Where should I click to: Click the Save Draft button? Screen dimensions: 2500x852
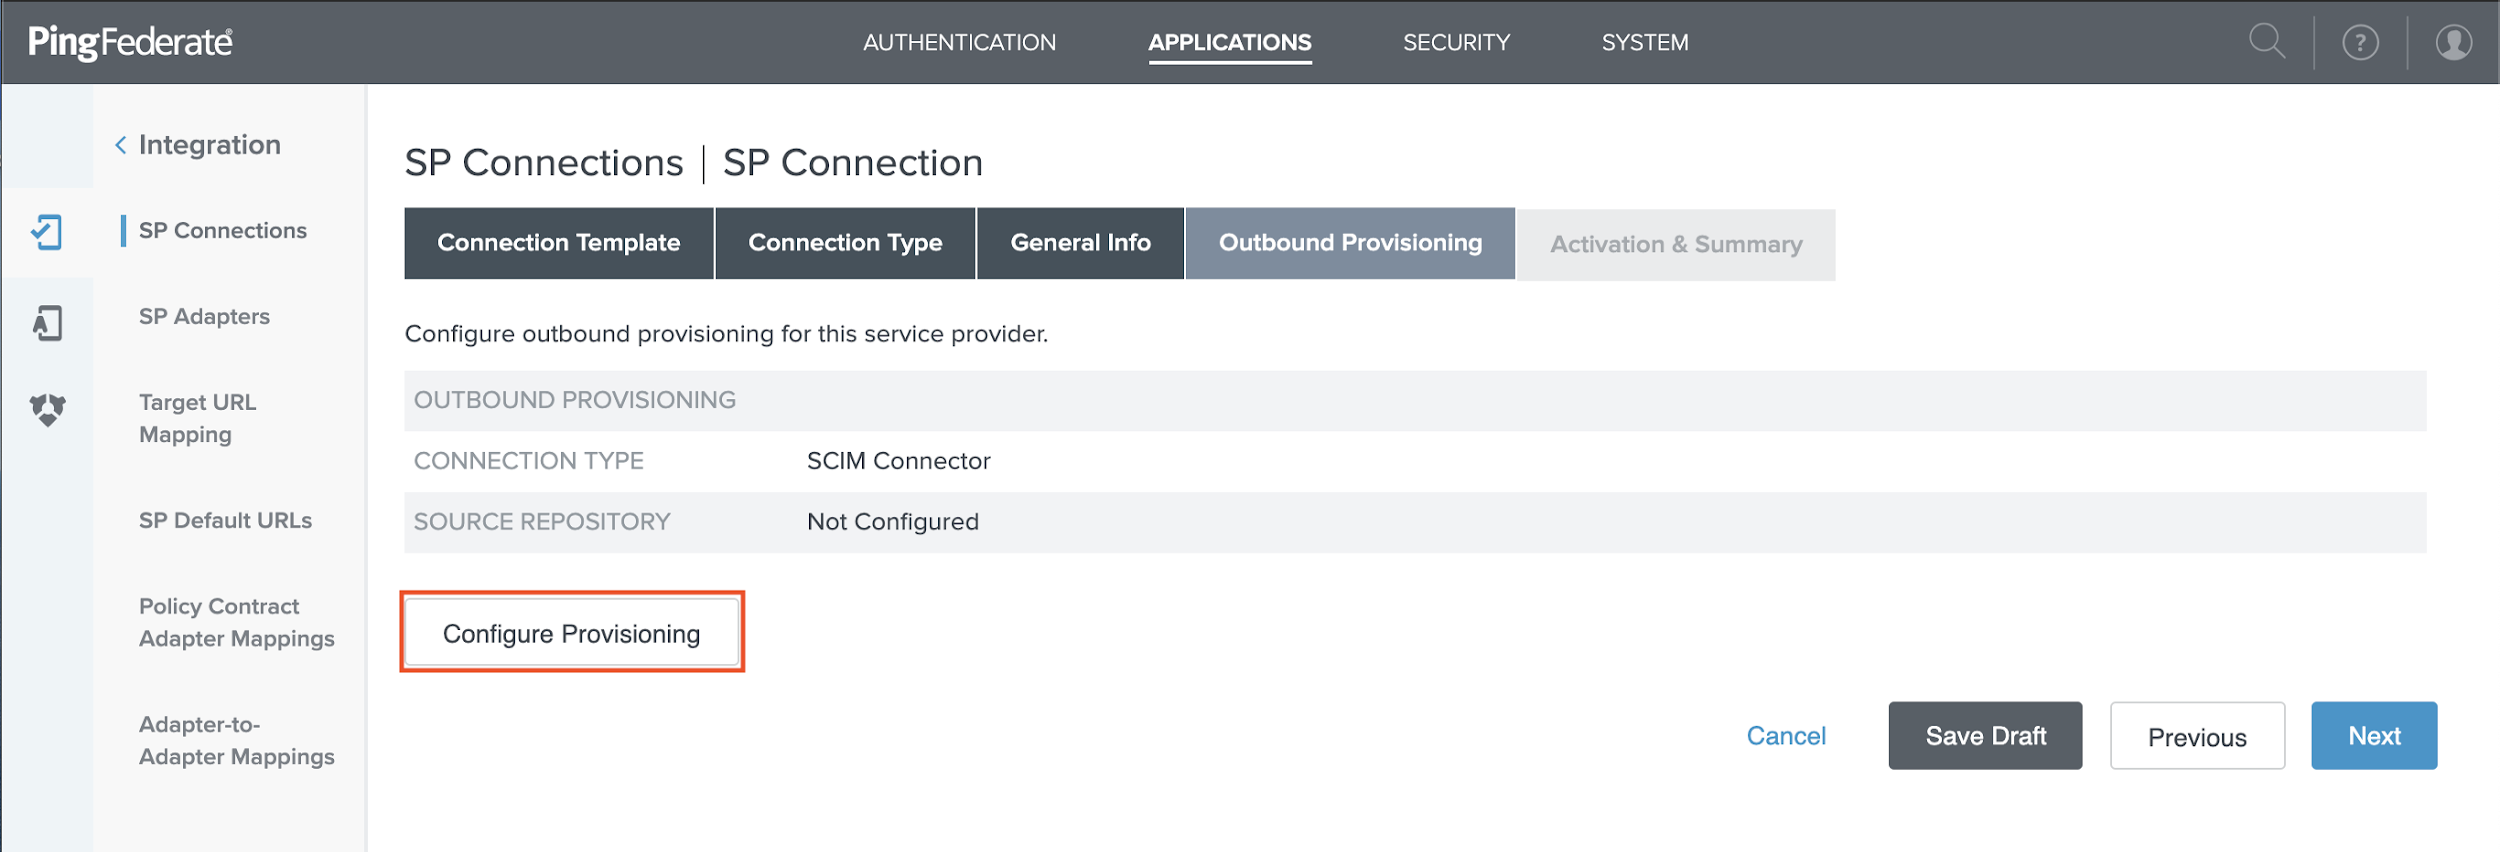point(1985,736)
